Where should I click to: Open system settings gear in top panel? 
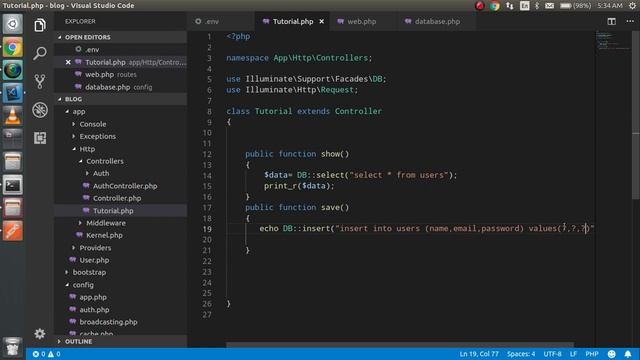point(632,6)
